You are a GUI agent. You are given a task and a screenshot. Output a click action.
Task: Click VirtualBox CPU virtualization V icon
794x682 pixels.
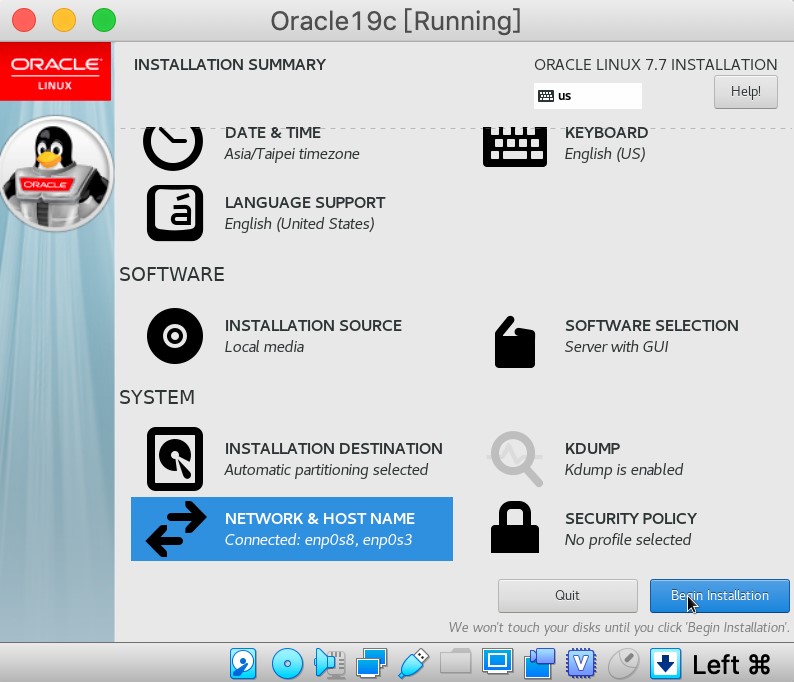[x=581, y=663]
